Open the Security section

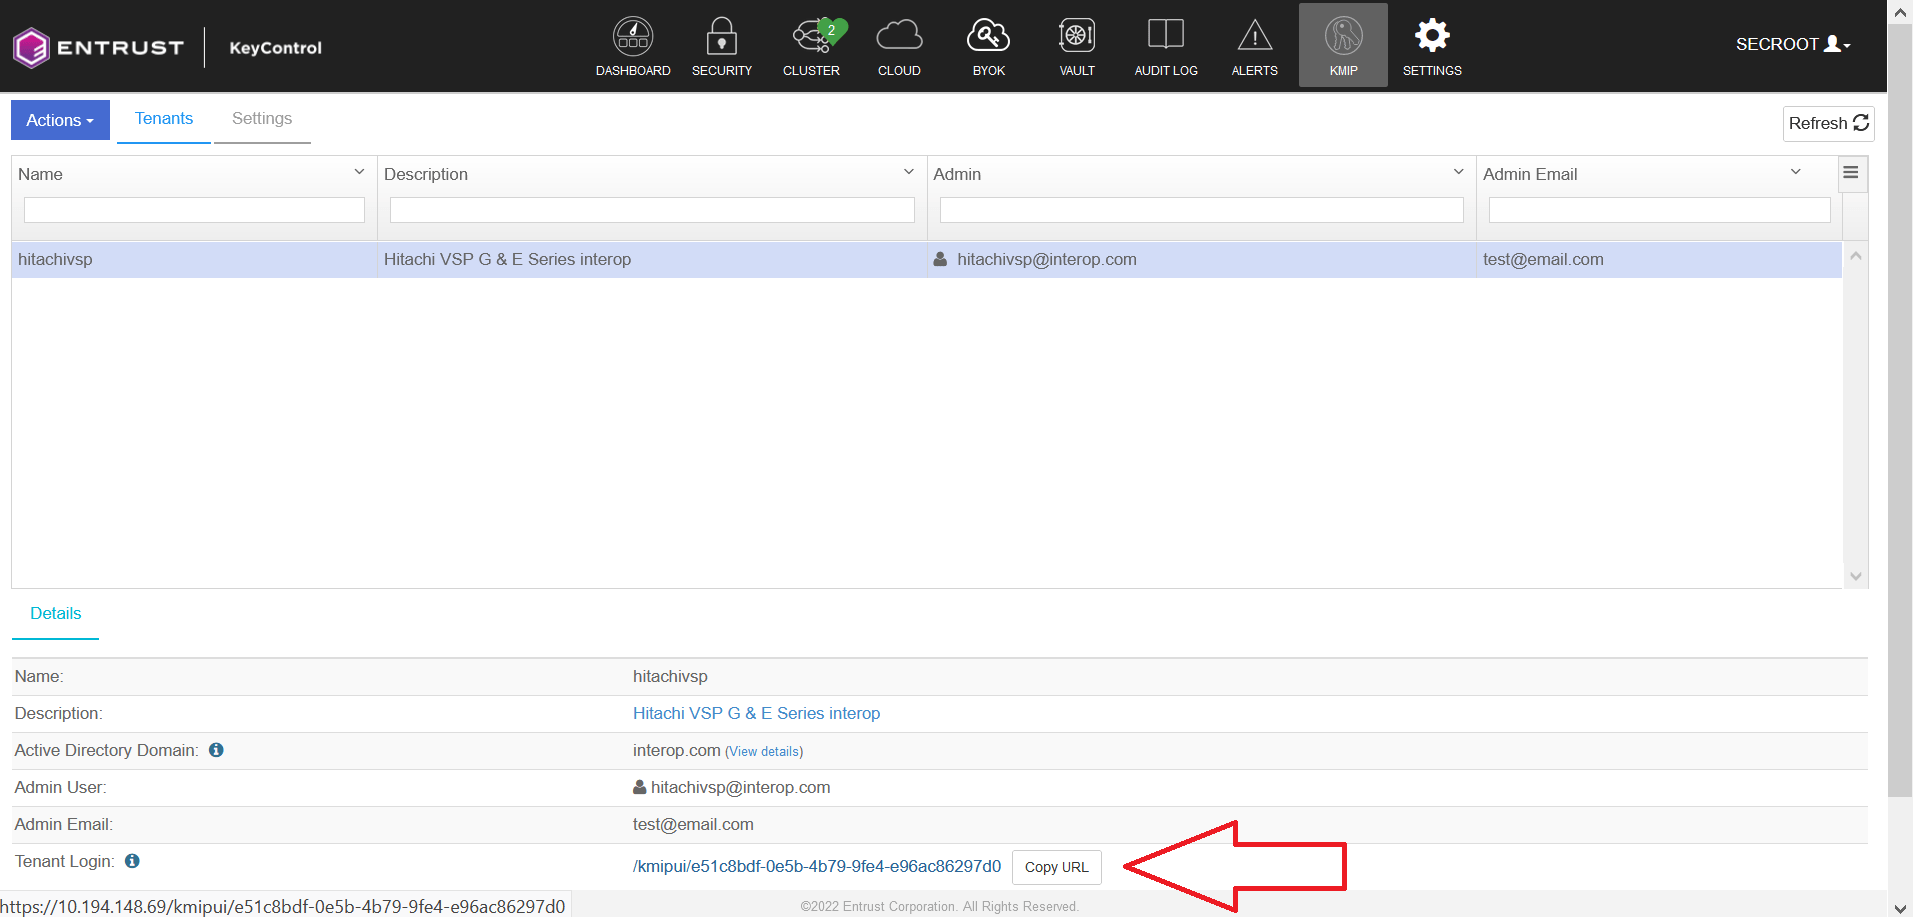722,46
